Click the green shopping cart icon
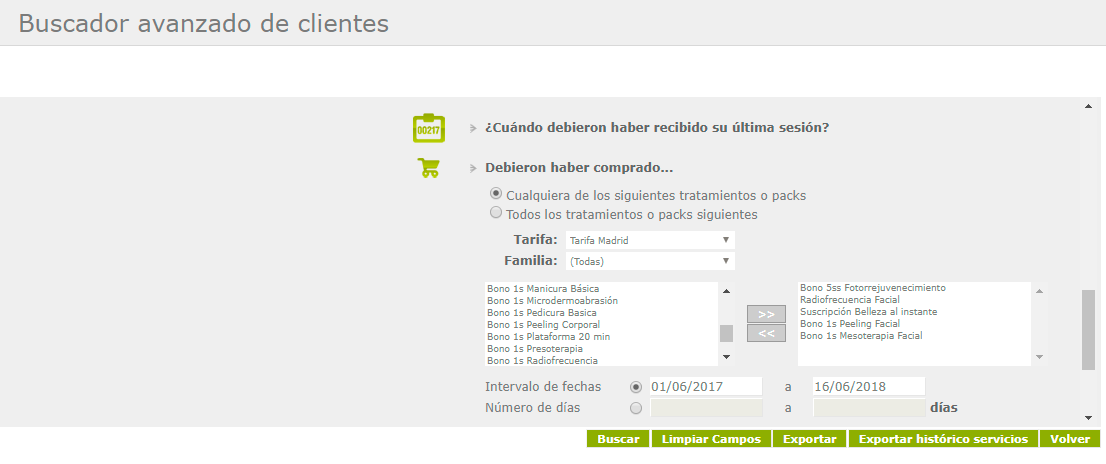 click(x=428, y=168)
